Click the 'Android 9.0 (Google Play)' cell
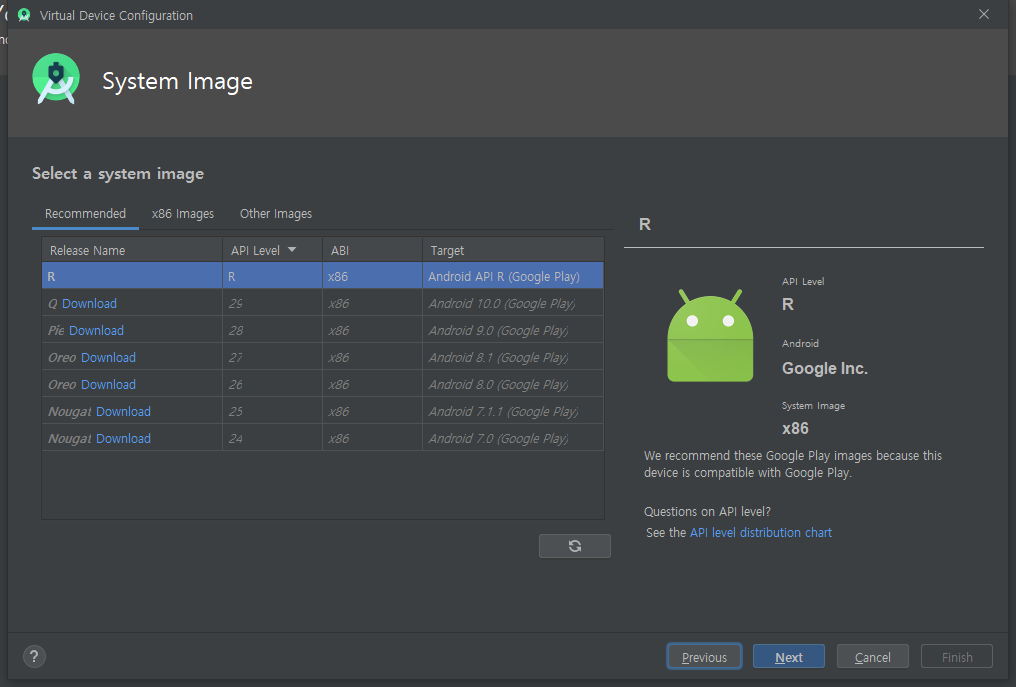This screenshot has width=1016, height=687. 513,331
